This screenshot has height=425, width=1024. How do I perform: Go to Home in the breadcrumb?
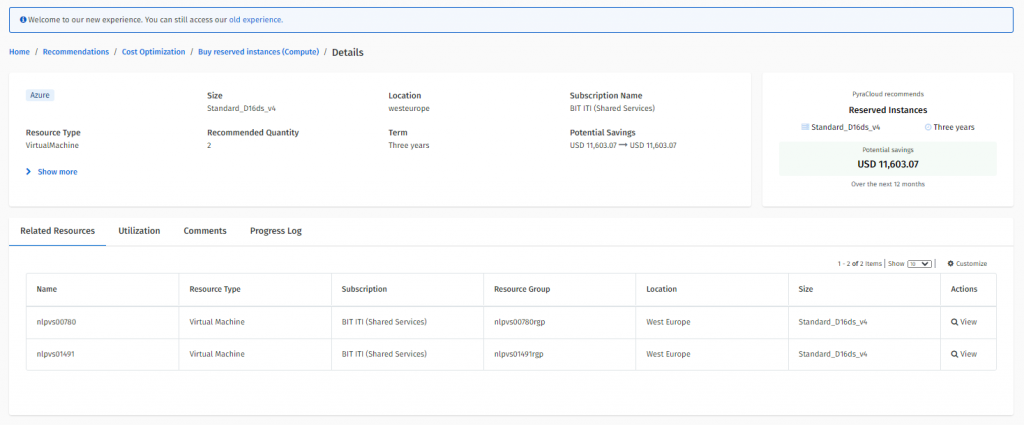pos(19,52)
